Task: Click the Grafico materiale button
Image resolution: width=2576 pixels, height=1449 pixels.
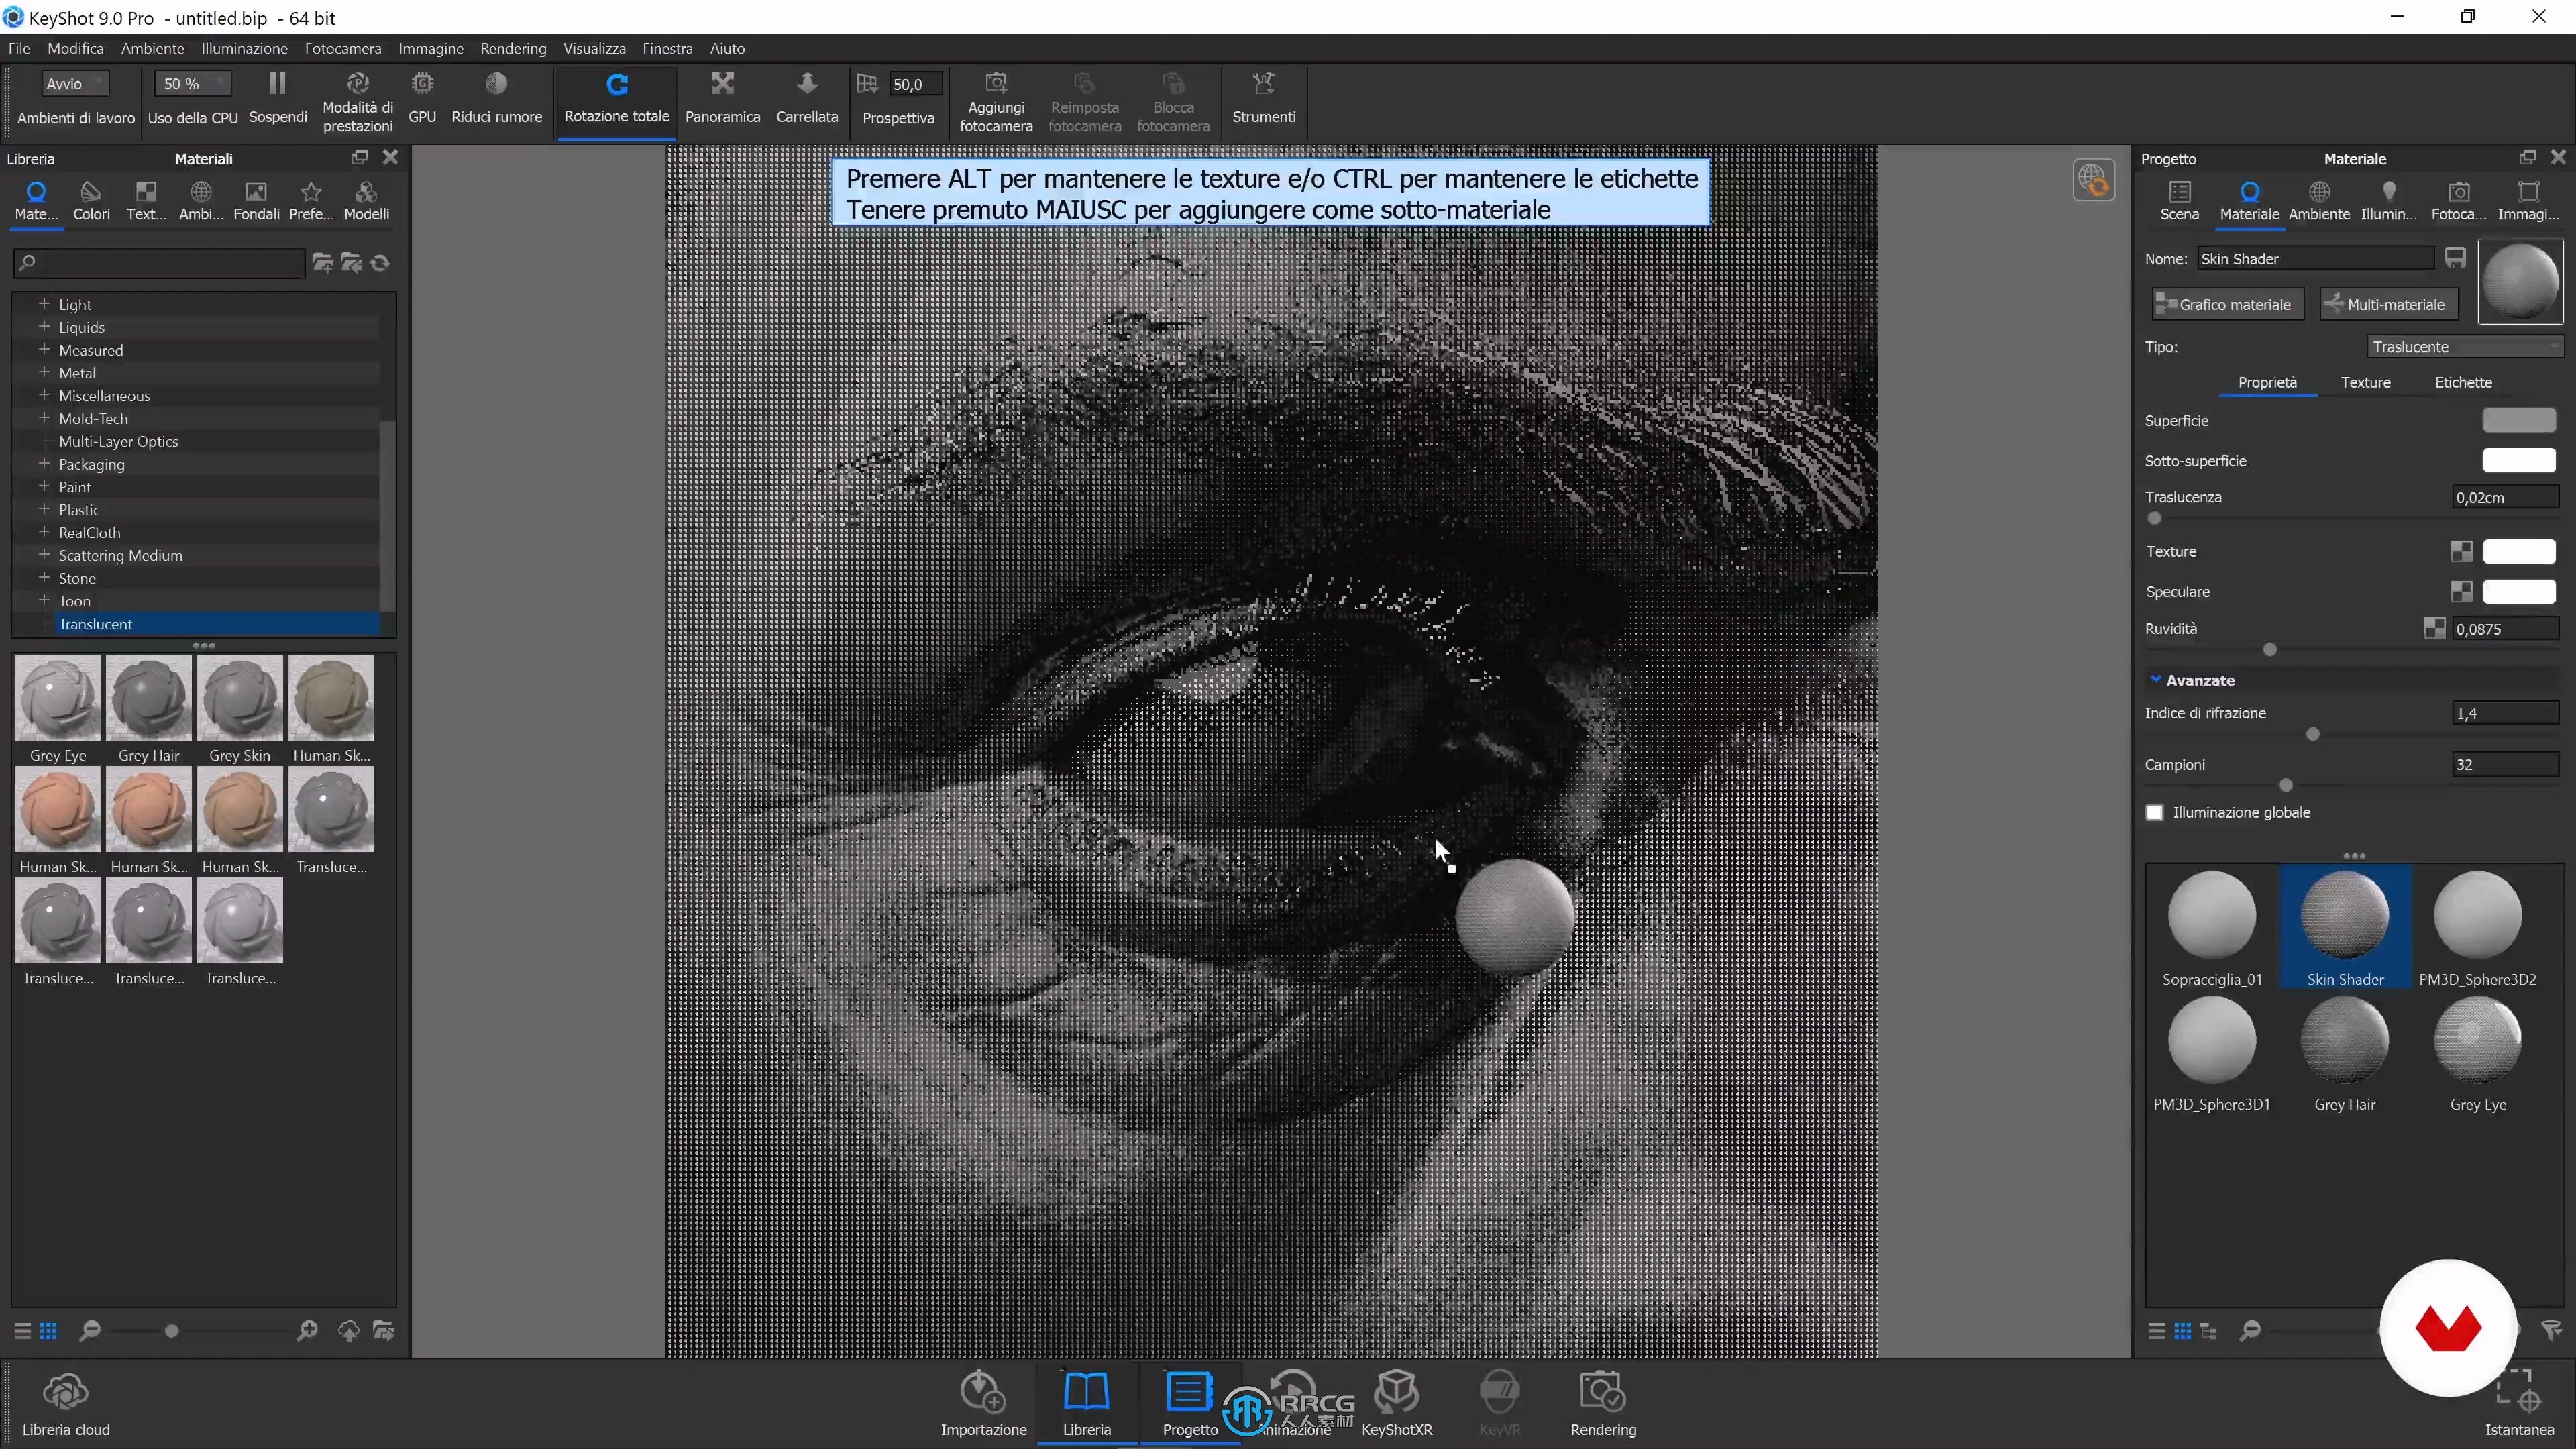Action: 2226,303
